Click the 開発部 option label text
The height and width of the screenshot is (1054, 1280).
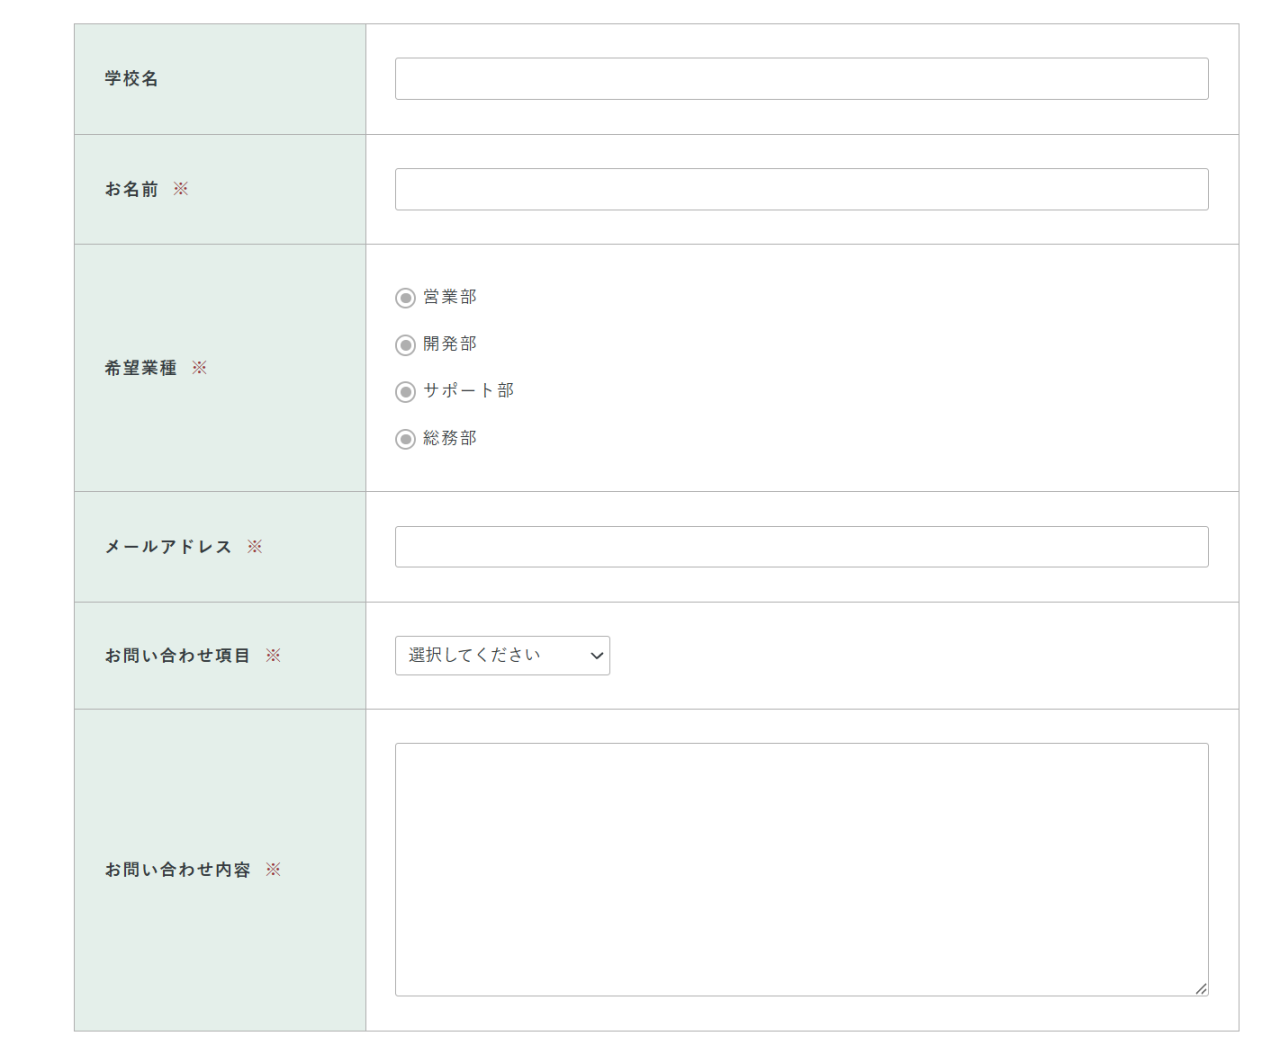point(450,344)
